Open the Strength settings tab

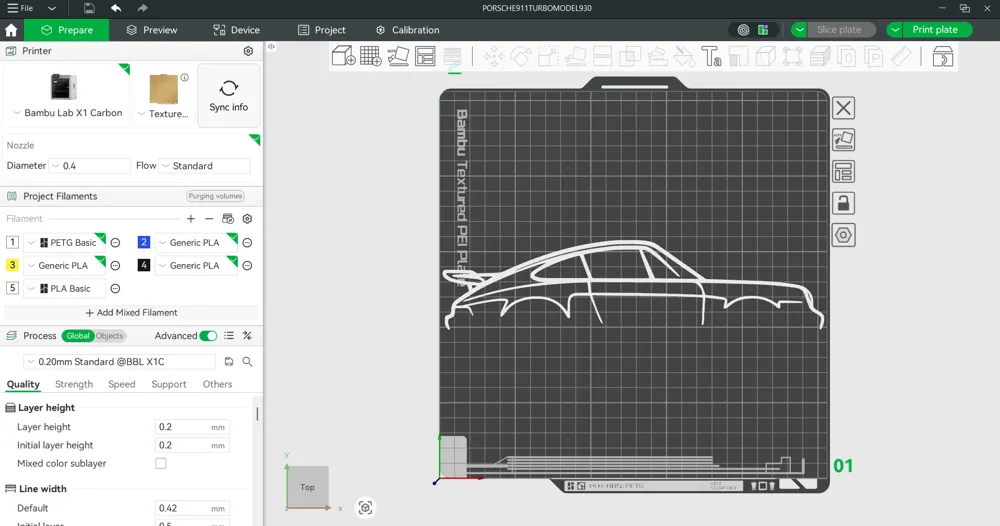click(74, 384)
